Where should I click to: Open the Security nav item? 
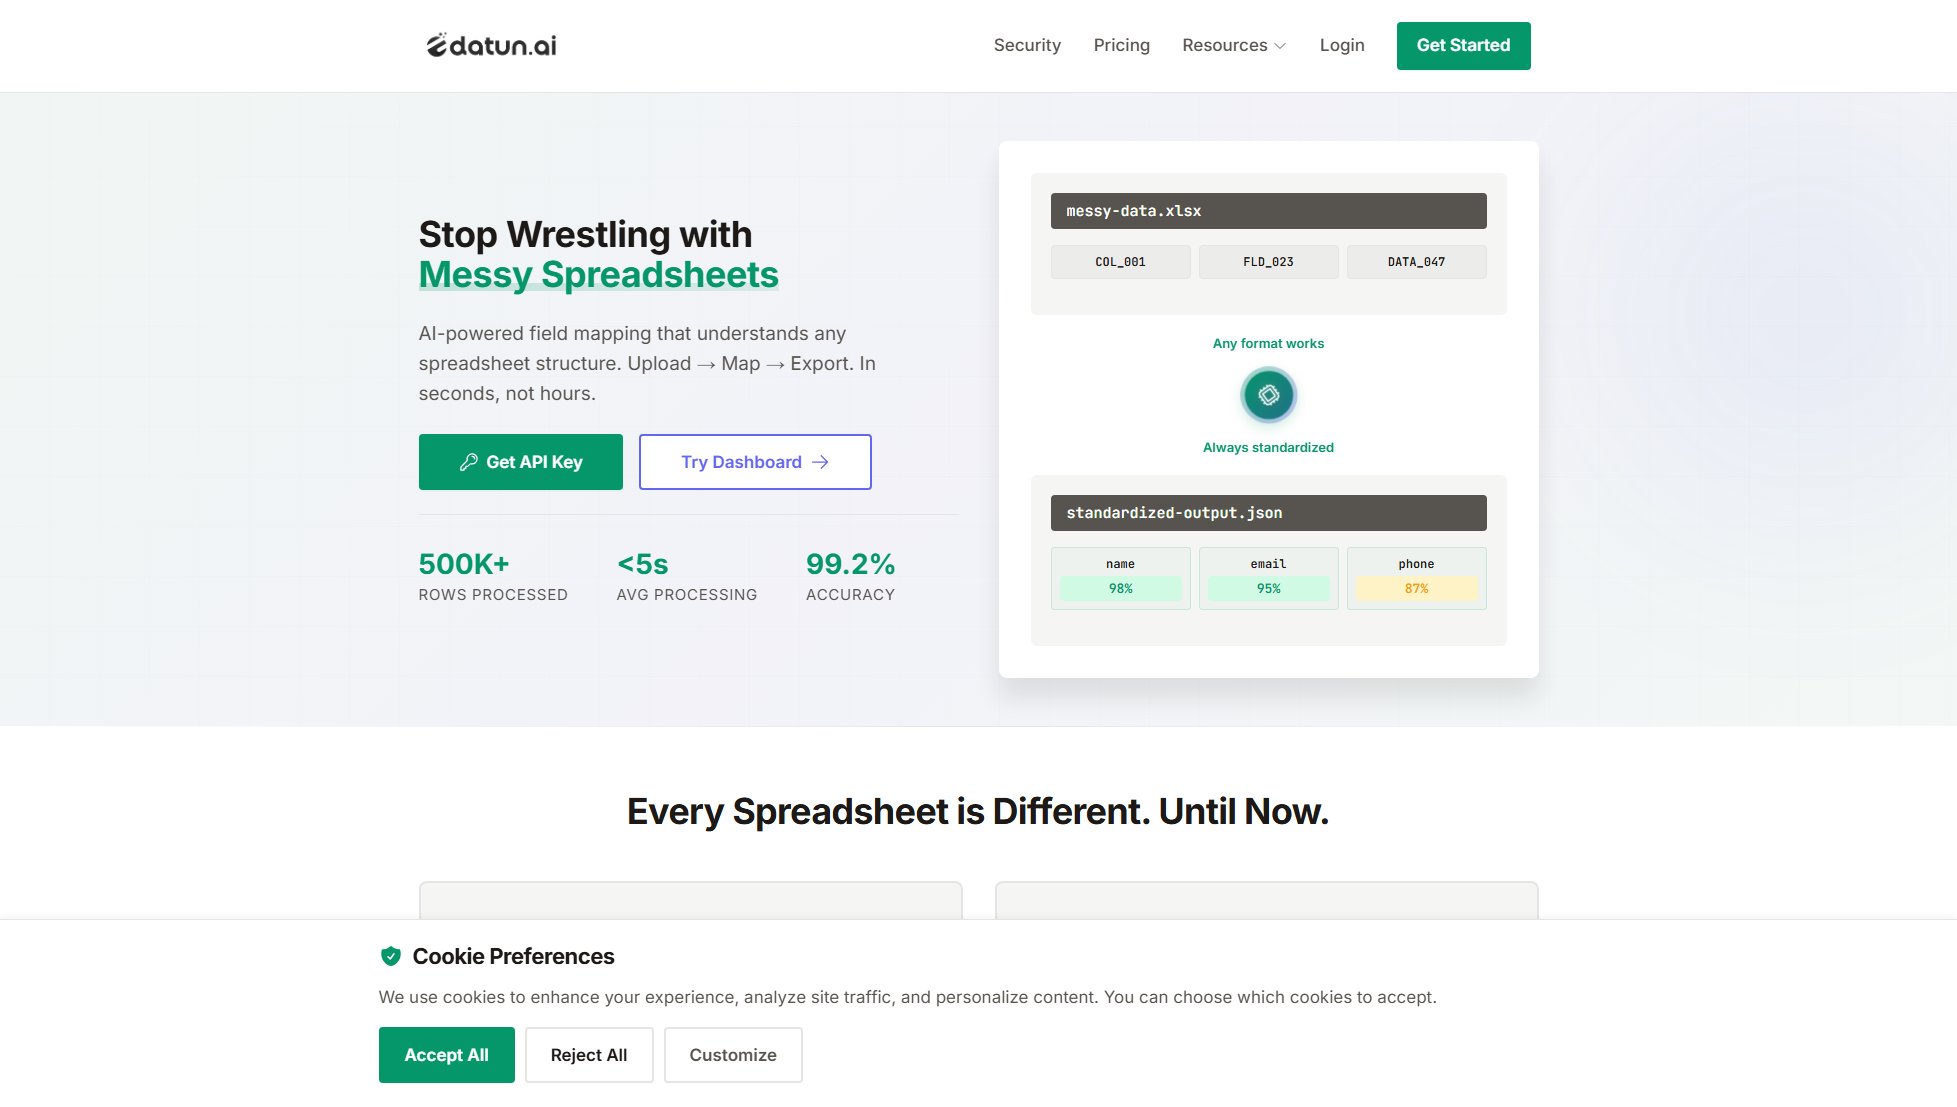click(1026, 45)
